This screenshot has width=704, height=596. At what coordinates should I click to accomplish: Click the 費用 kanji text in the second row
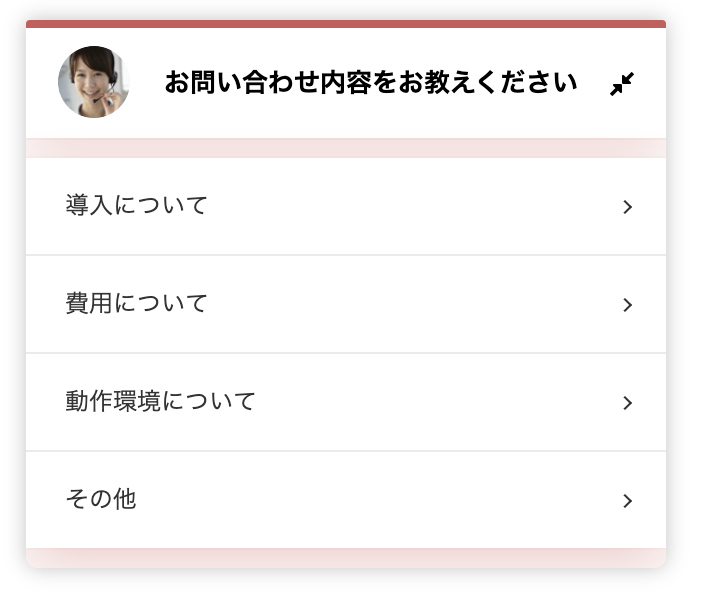[89, 303]
